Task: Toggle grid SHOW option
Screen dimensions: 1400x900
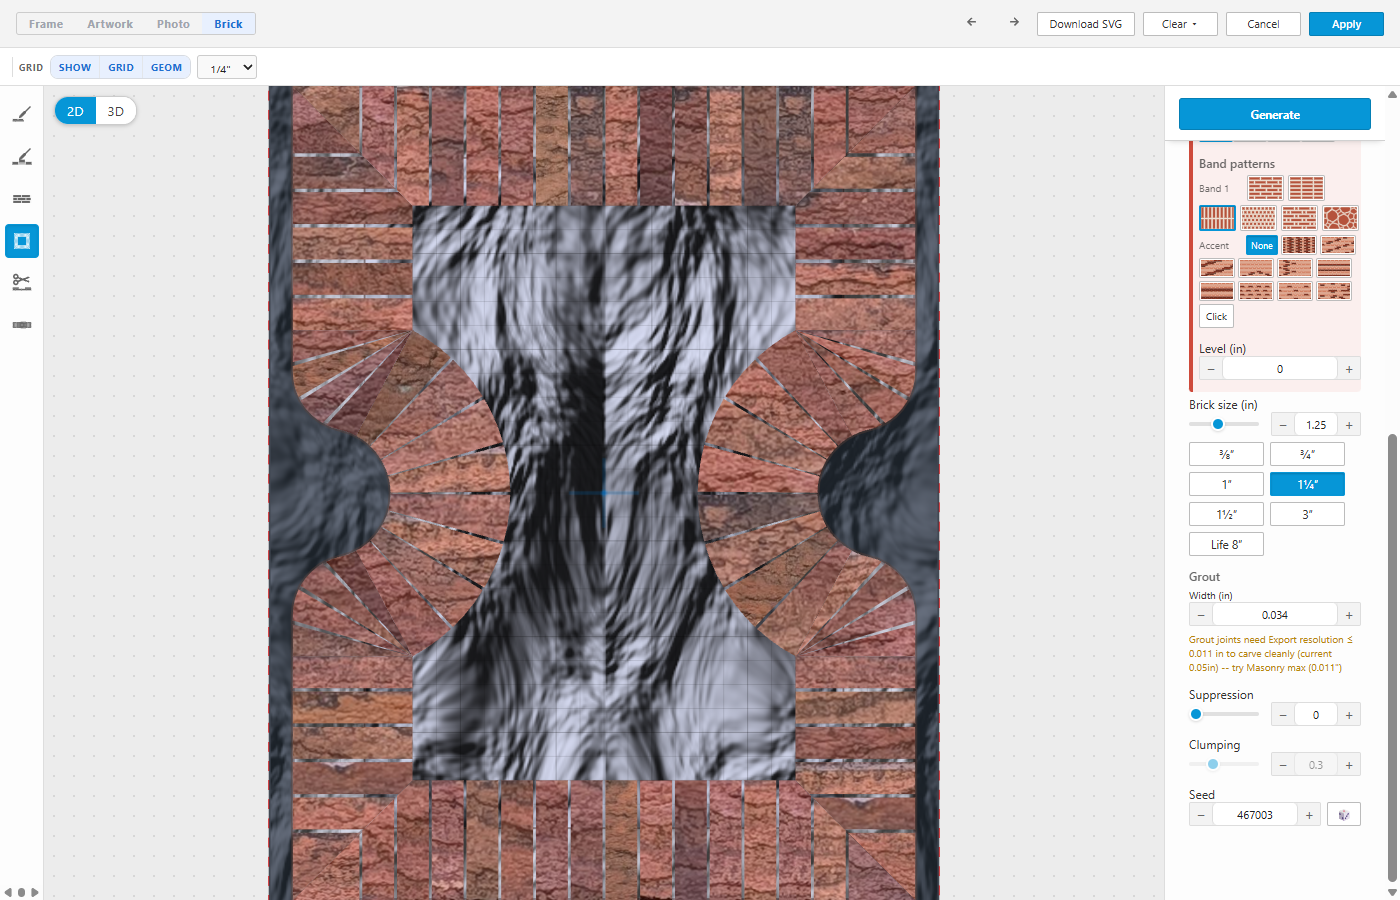Action: click(x=75, y=68)
